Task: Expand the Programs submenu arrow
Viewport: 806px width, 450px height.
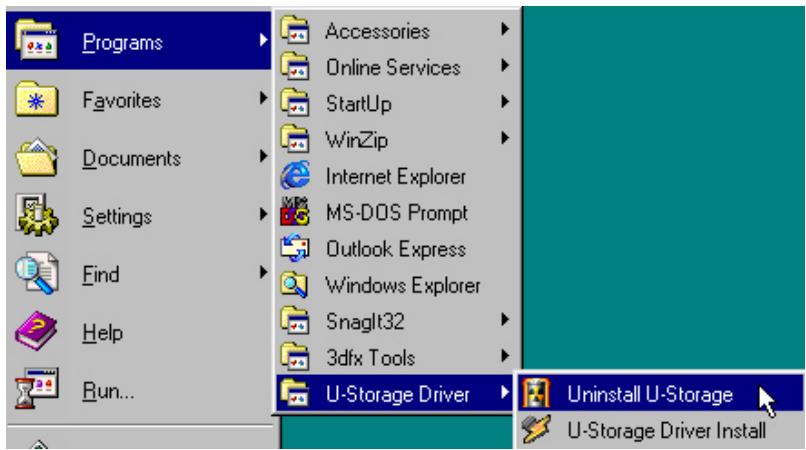Action: tap(263, 40)
